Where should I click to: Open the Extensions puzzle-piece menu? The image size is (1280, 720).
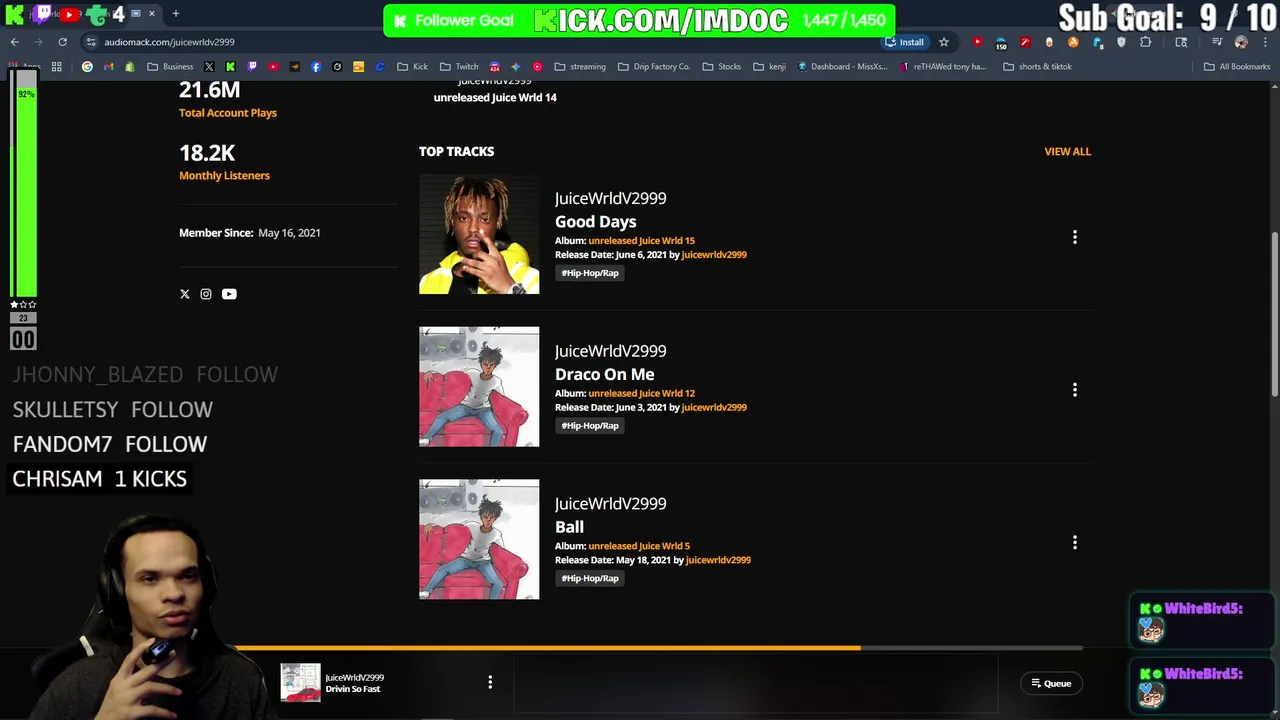1145,42
